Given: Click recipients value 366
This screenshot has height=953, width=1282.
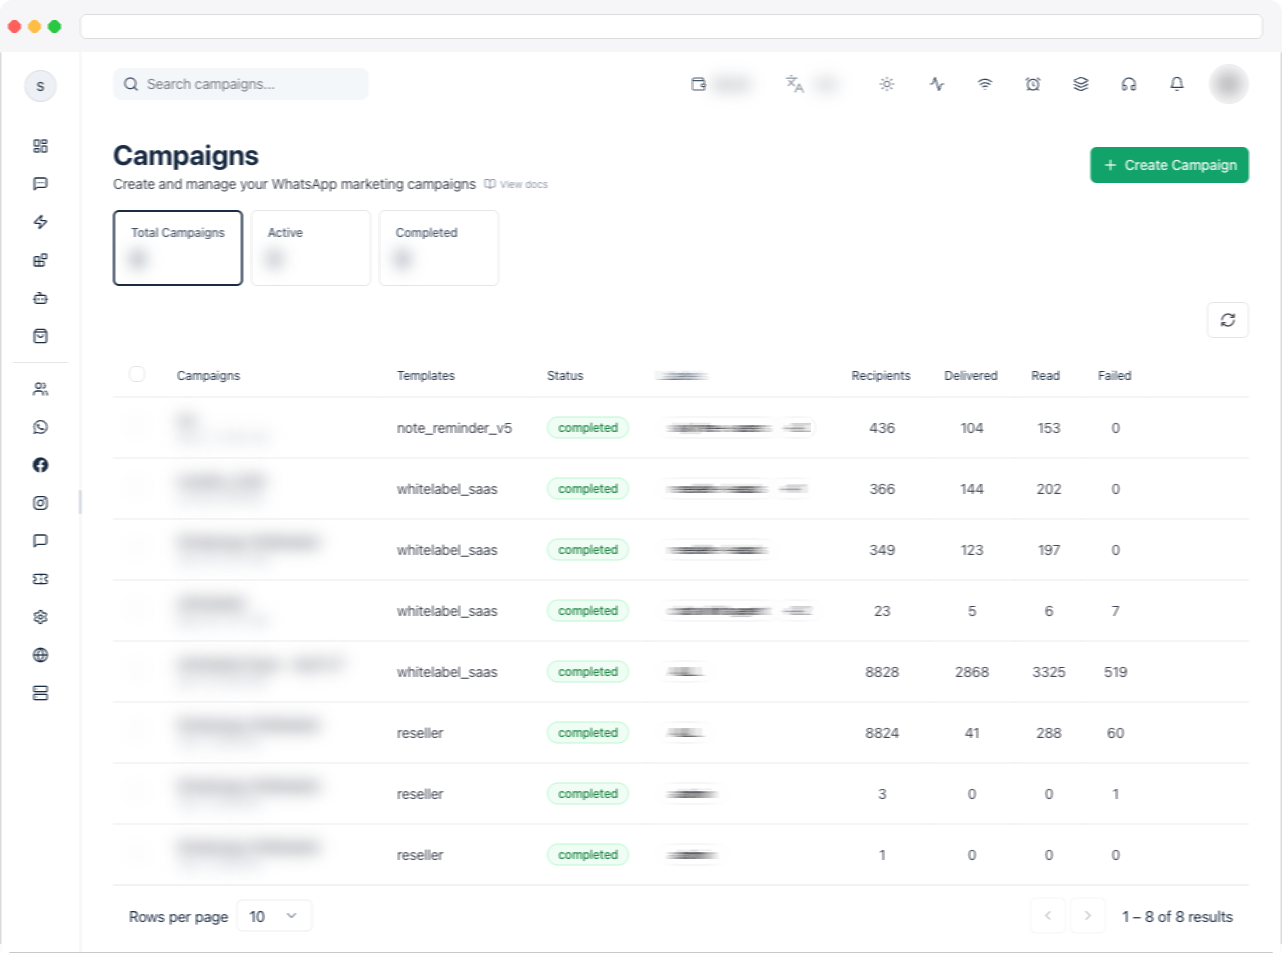Looking at the screenshot, I should click(x=882, y=489).
